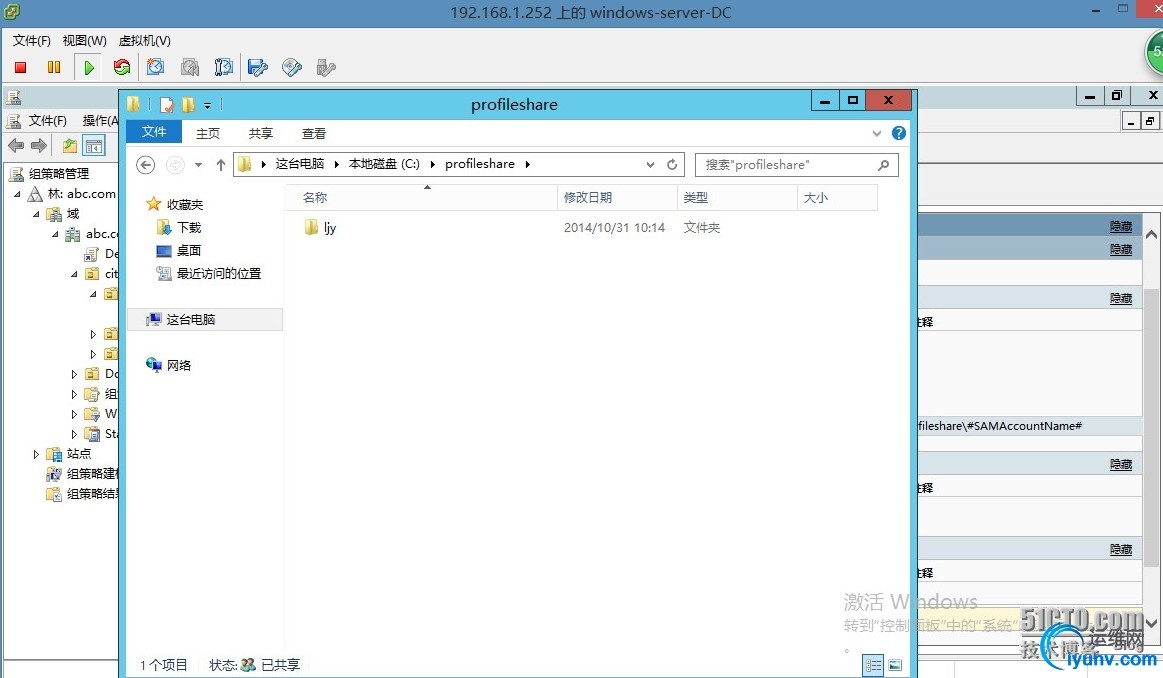
Task: Click the forward arrow in Group Policy toolbar
Action: [39, 146]
